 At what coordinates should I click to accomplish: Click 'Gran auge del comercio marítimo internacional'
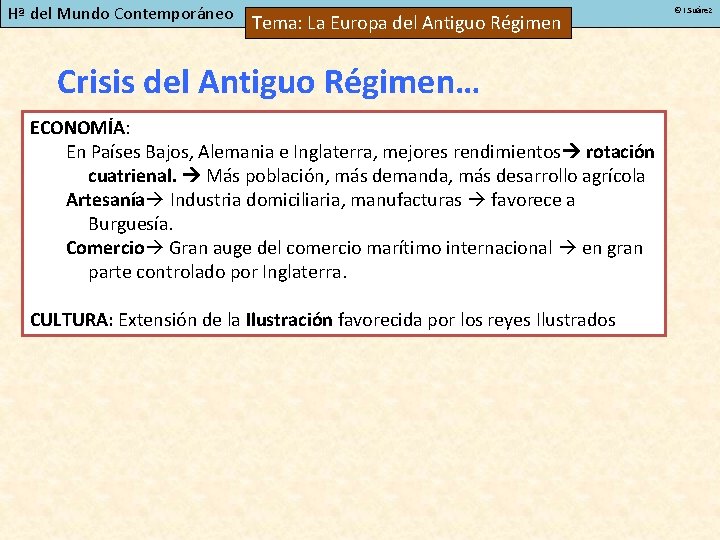360,248
